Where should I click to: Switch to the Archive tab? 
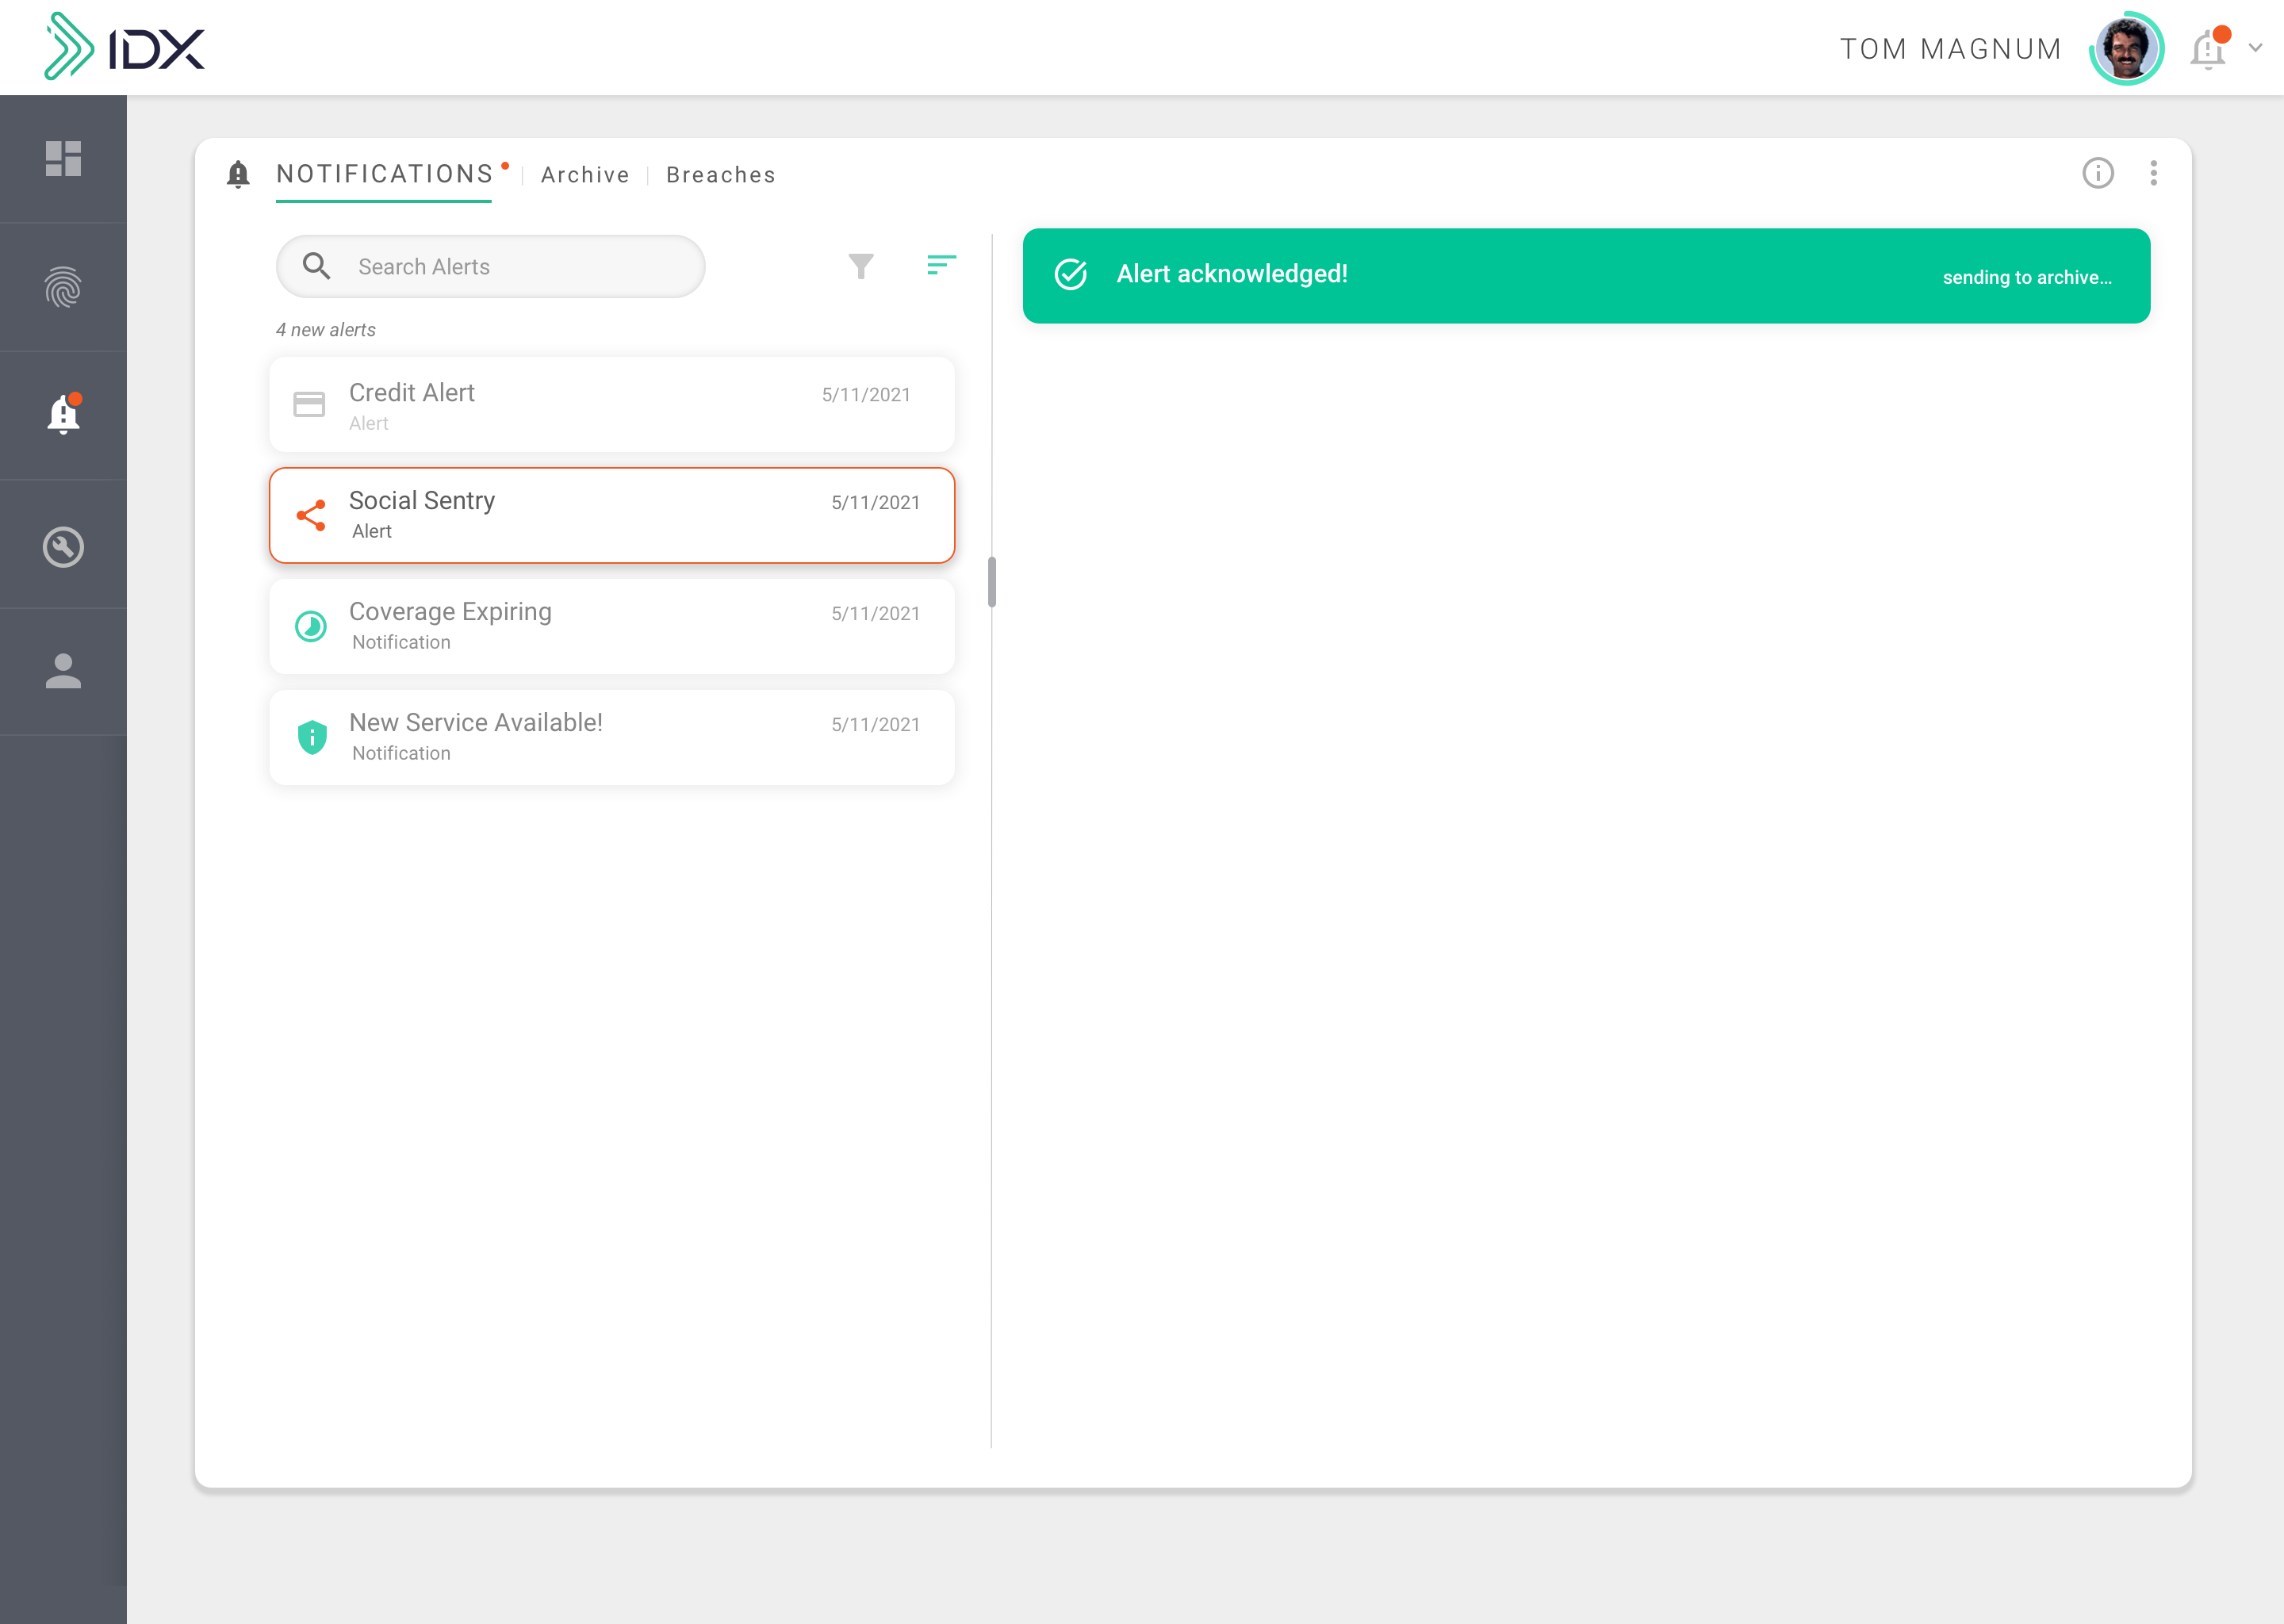585,175
